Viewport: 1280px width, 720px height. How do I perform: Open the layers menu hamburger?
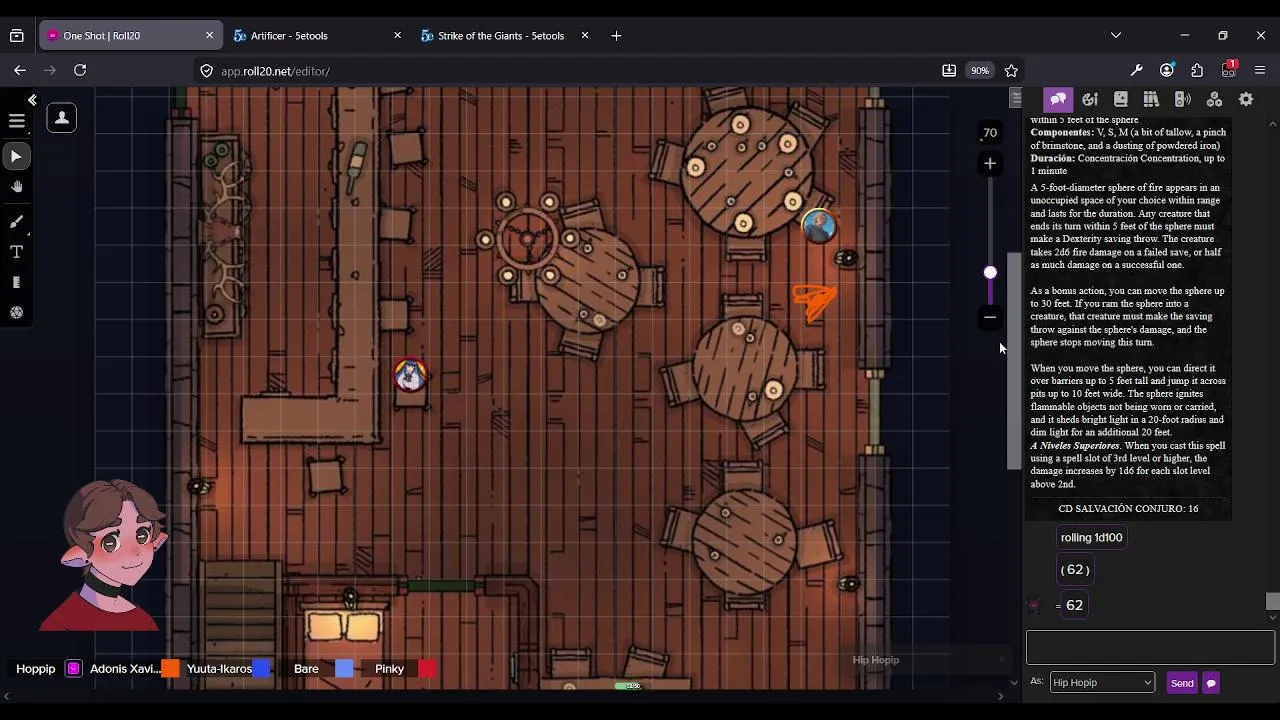(x=17, y=121)
